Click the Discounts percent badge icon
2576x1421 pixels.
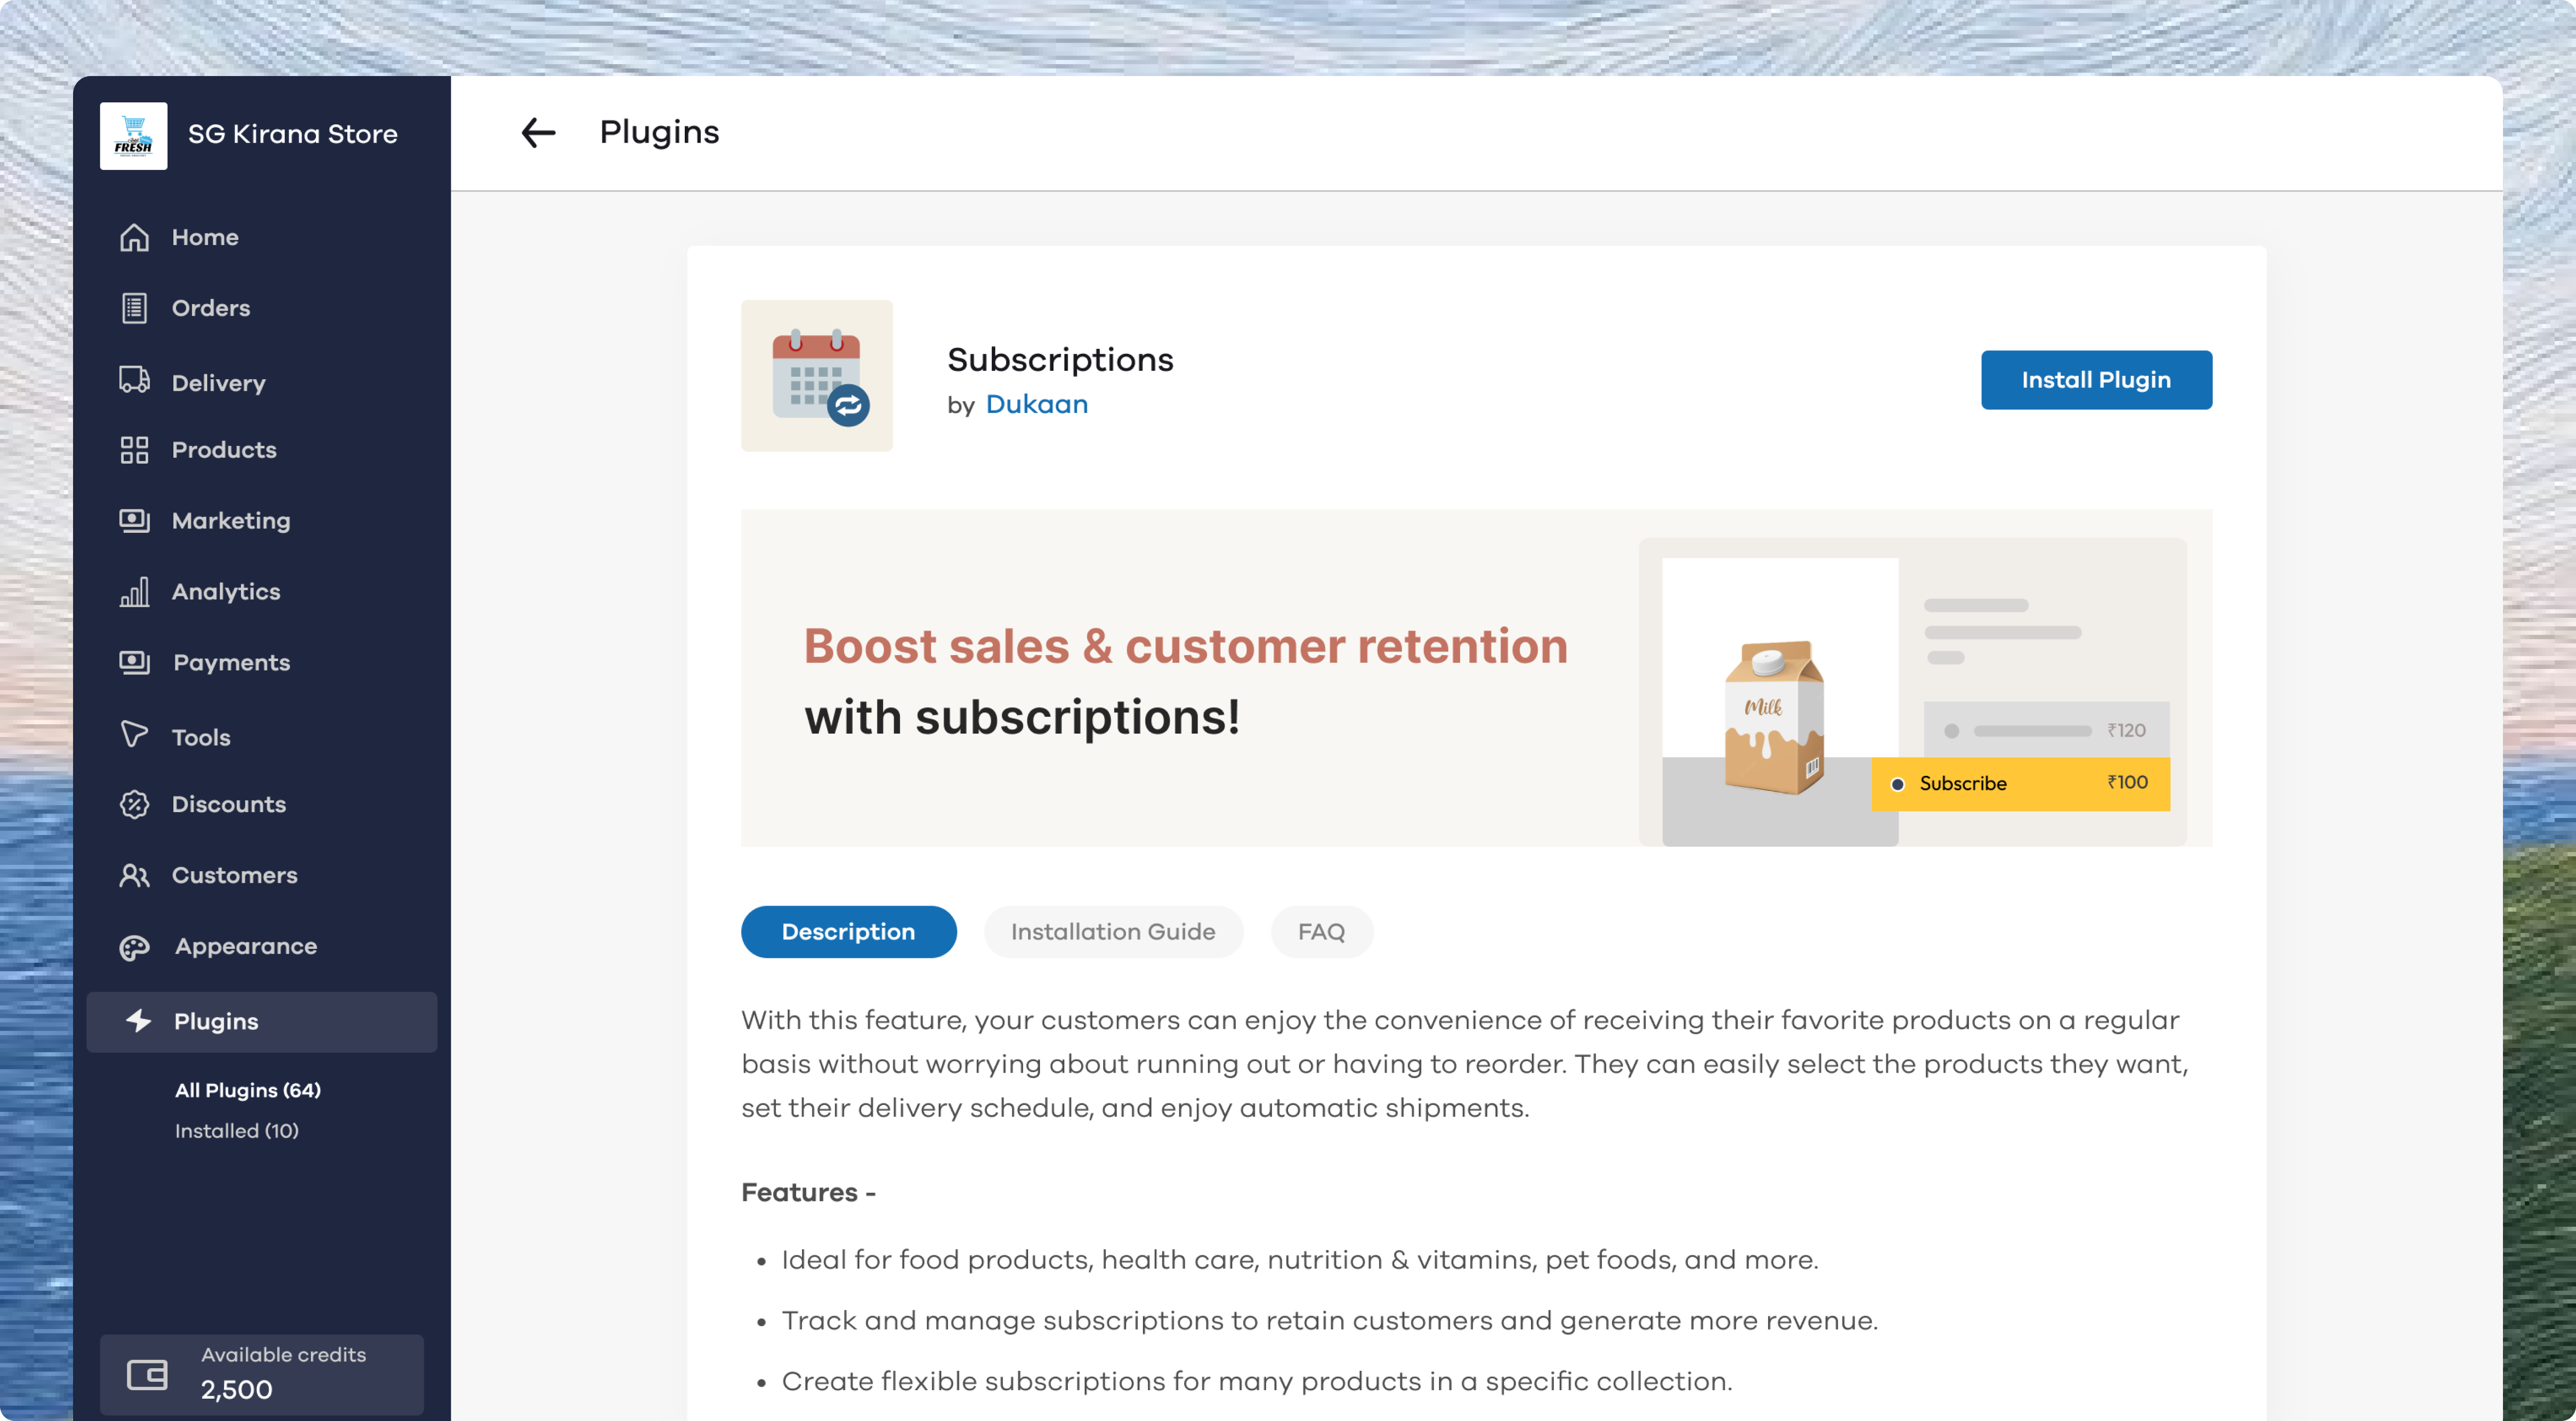coord(134,804)
